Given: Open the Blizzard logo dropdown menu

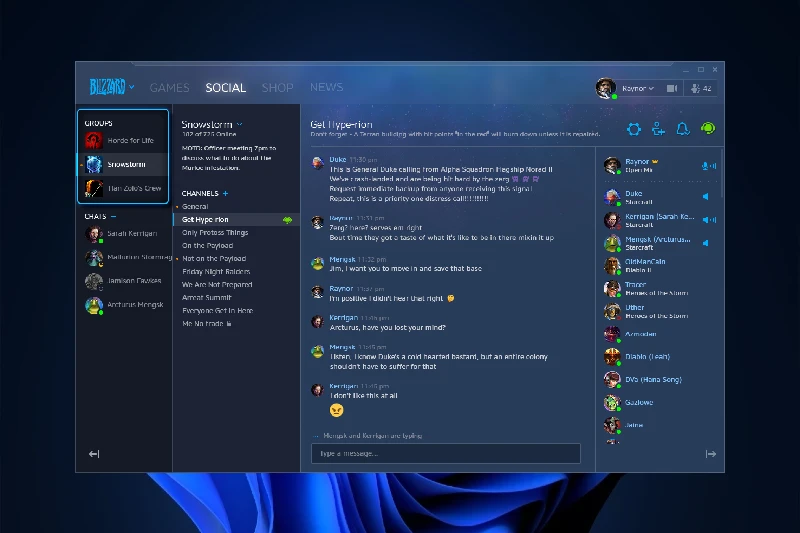Looking at the screenshot, I should click(110, 88).
